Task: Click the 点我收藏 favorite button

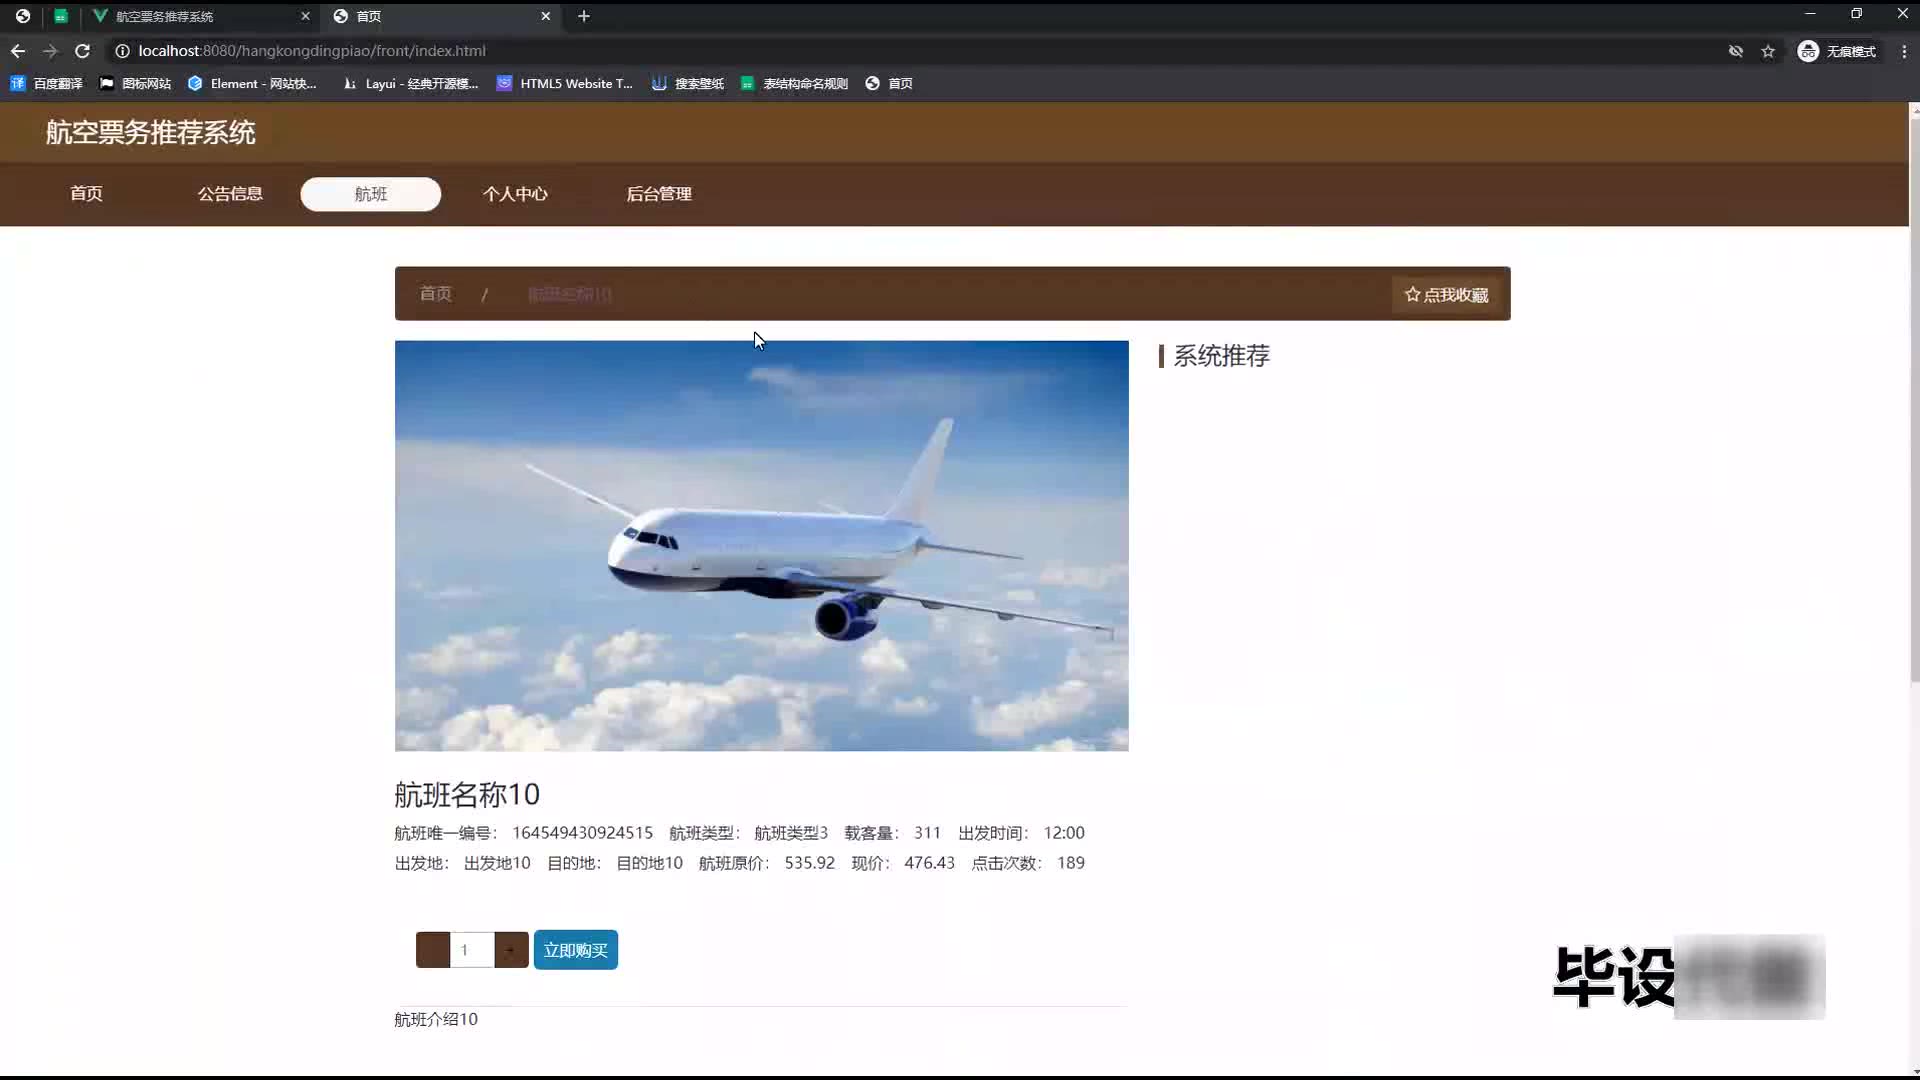Action: tap(1446, 295)
